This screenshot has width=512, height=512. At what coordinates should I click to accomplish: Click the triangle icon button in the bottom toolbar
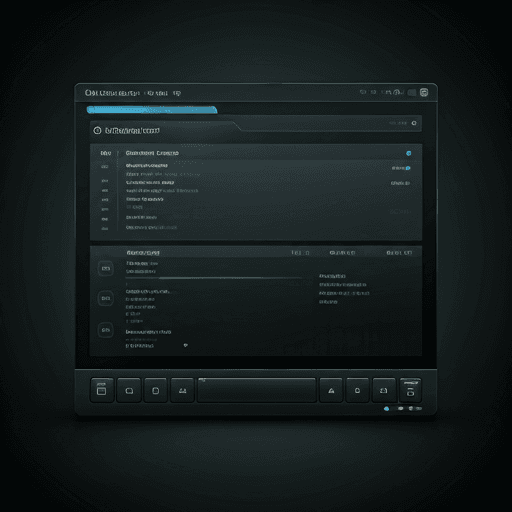pos(331,390)
